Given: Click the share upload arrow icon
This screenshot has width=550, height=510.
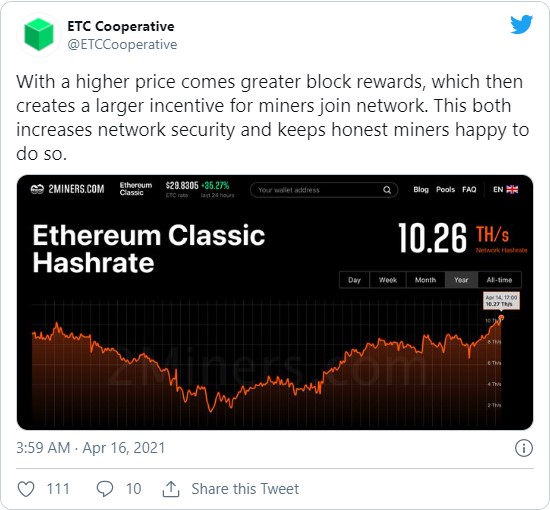Looking at the screenshot, I should coord(171,489).
